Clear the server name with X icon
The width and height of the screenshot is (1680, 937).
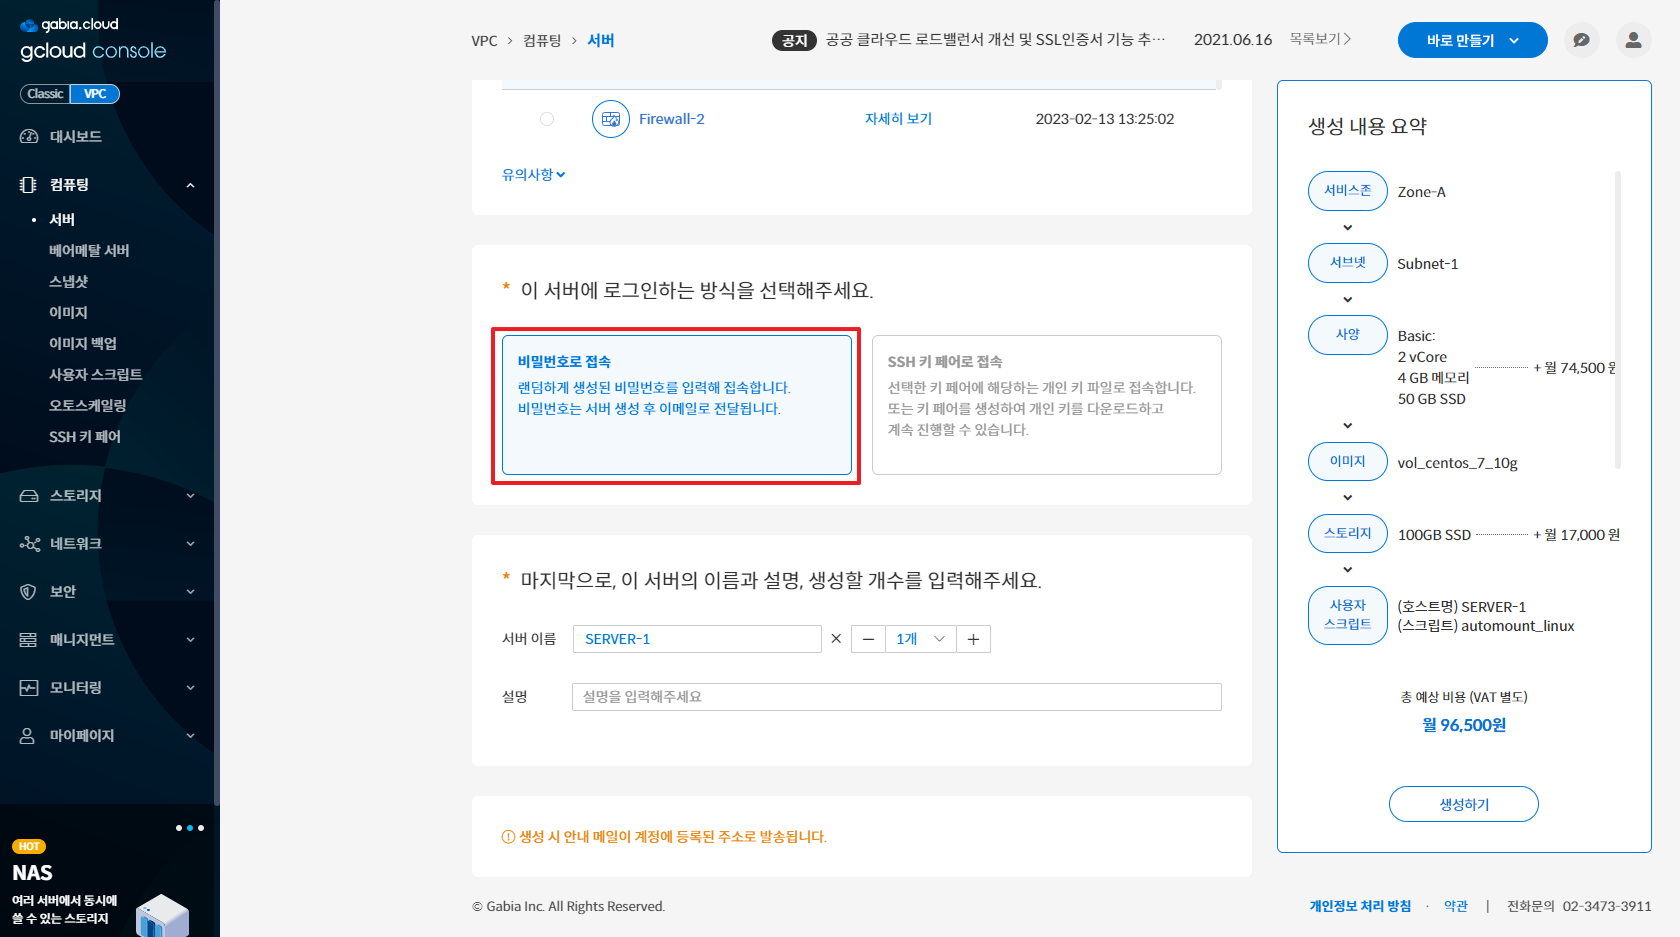(836, 639)
